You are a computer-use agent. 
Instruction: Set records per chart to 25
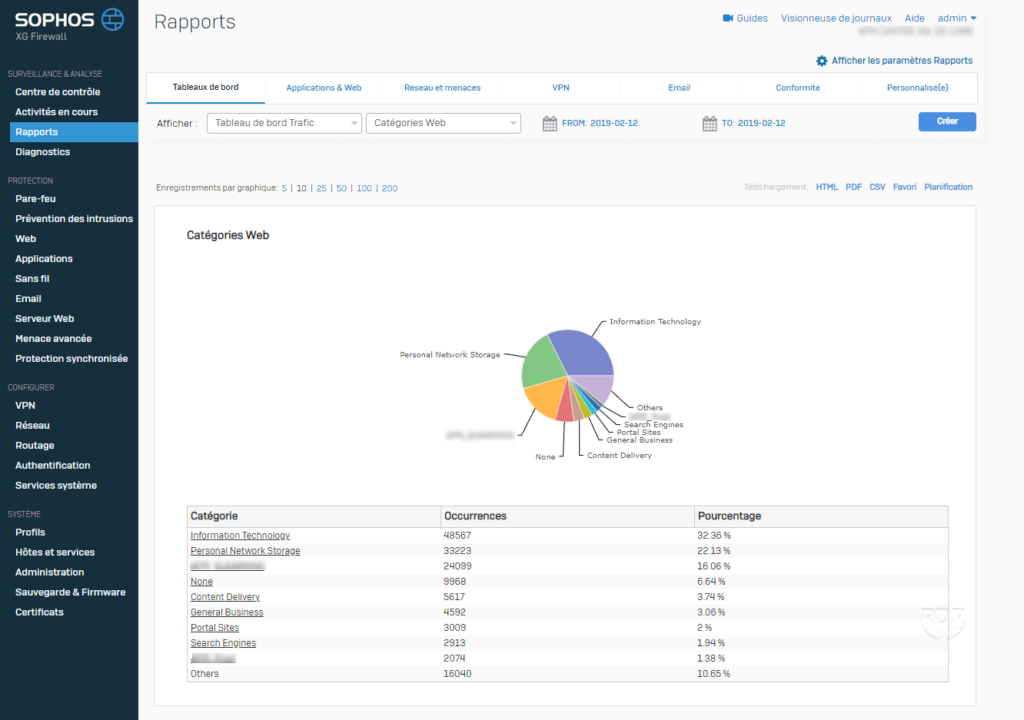pos(321,188)
